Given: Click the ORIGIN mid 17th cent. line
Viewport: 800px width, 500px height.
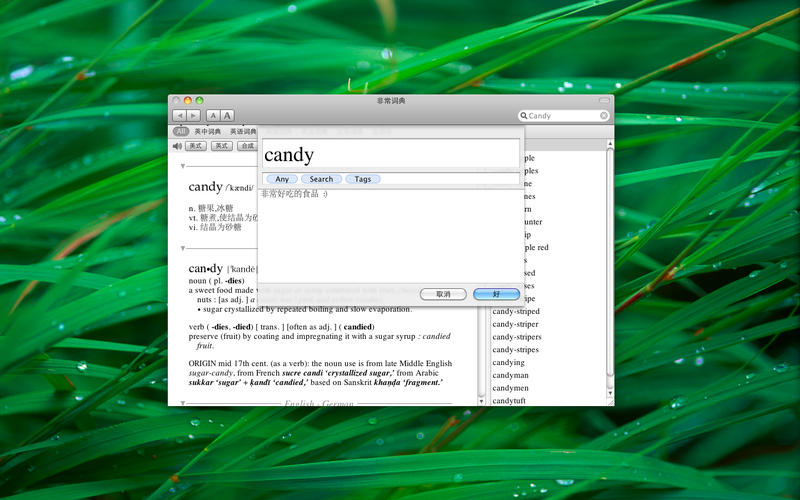Looking at the screenshot, I should (x=320, y=363).
